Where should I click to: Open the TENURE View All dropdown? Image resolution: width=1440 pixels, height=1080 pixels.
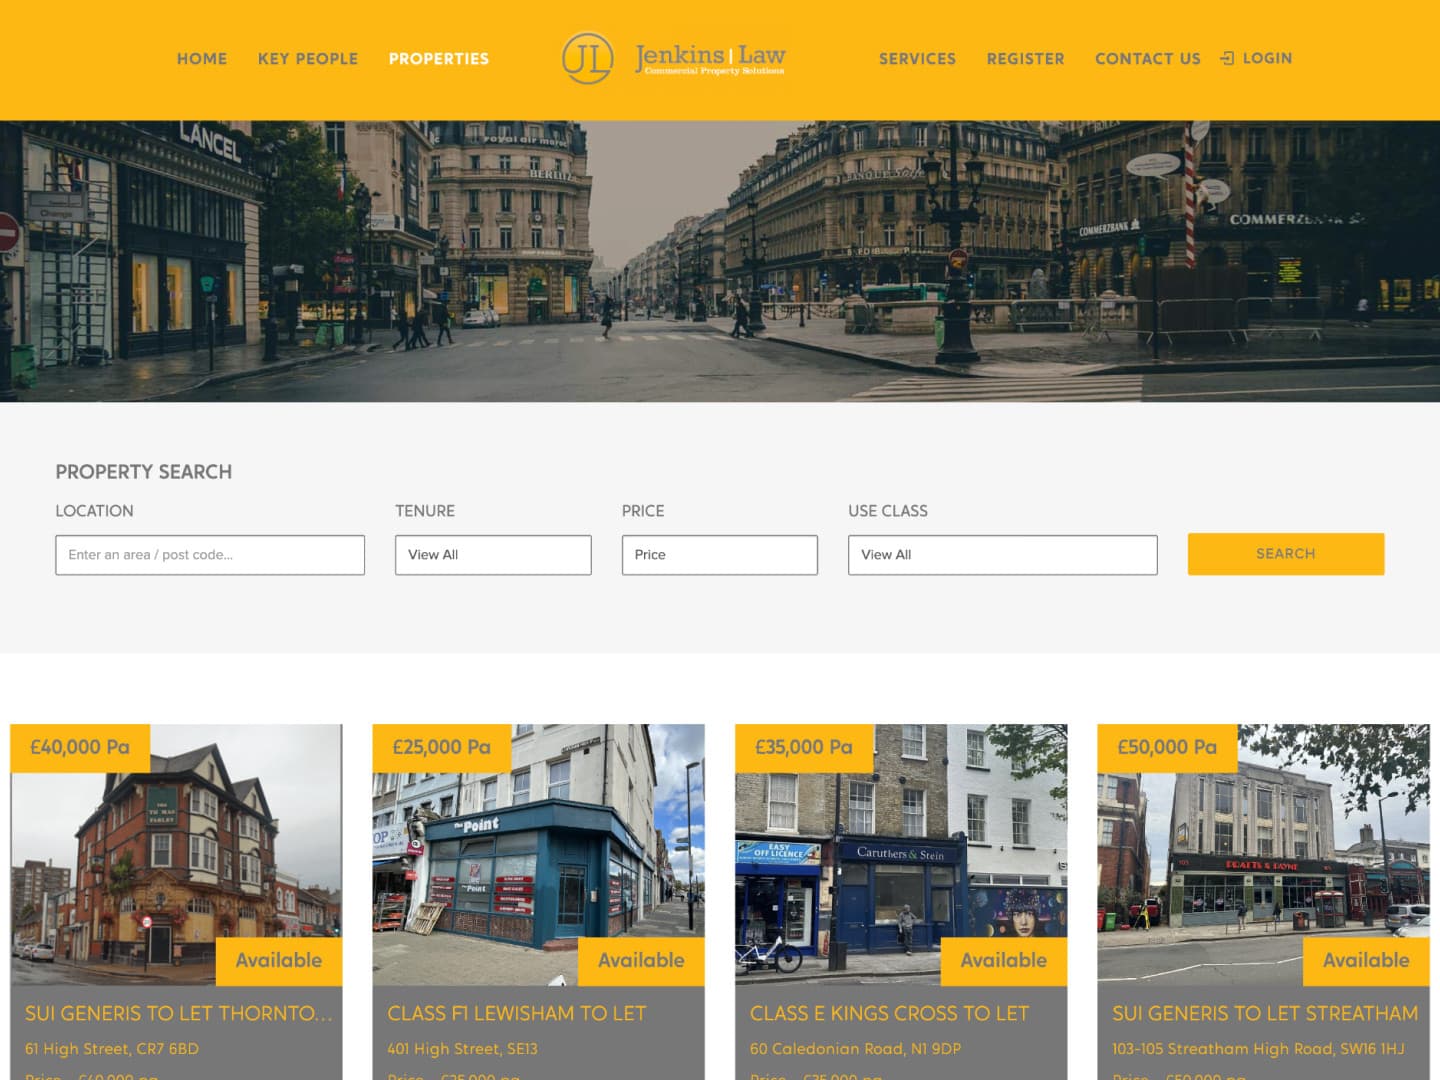[x=493, y=554]
